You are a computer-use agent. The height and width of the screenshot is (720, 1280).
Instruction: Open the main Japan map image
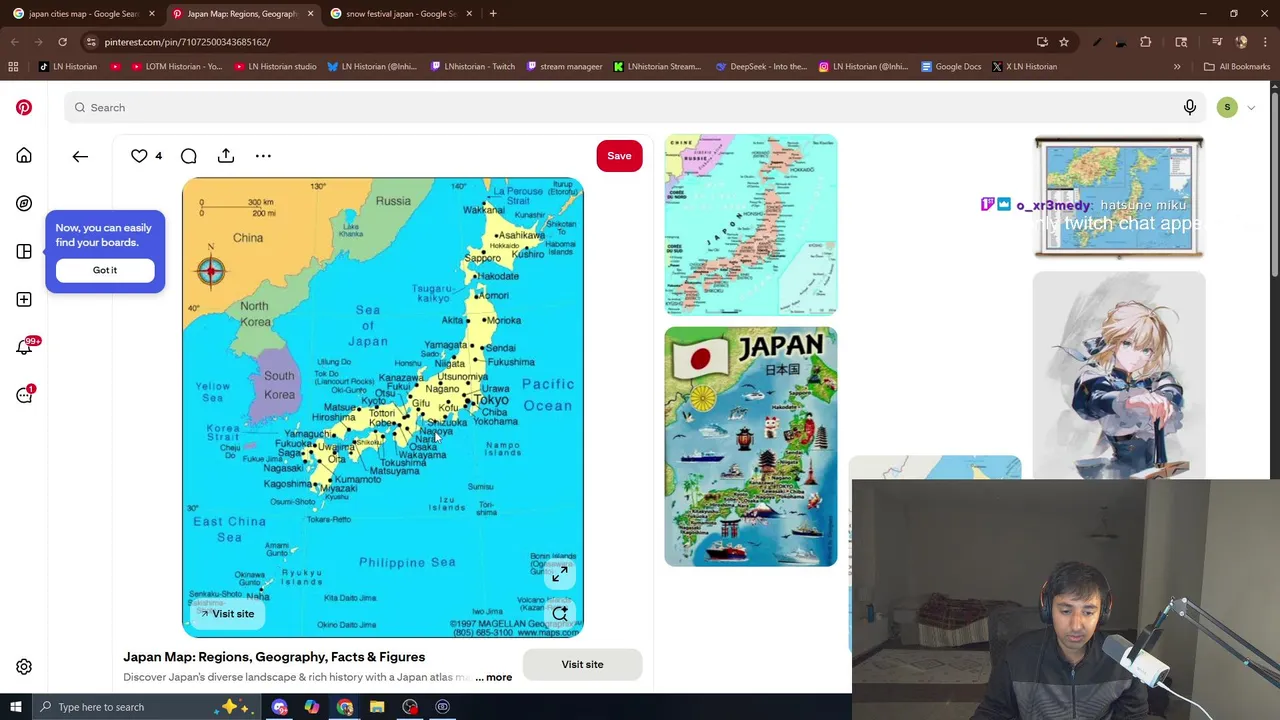pos(383,408)
